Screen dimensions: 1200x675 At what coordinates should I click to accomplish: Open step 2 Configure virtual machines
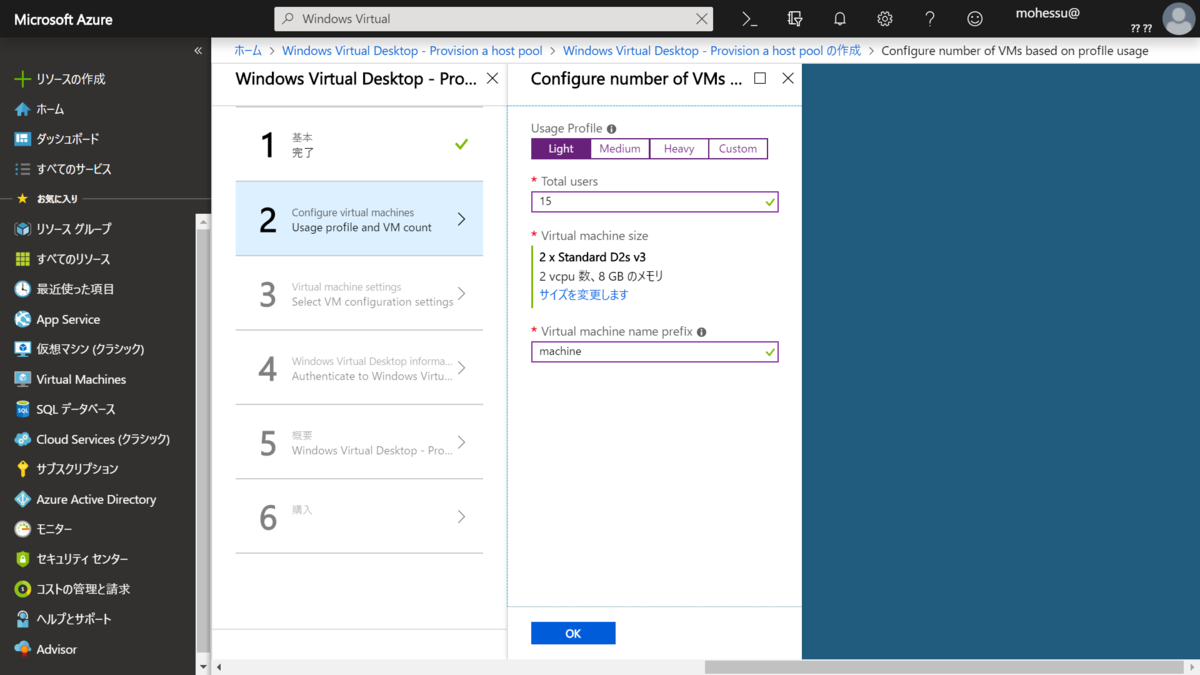(x=359, y=219)
